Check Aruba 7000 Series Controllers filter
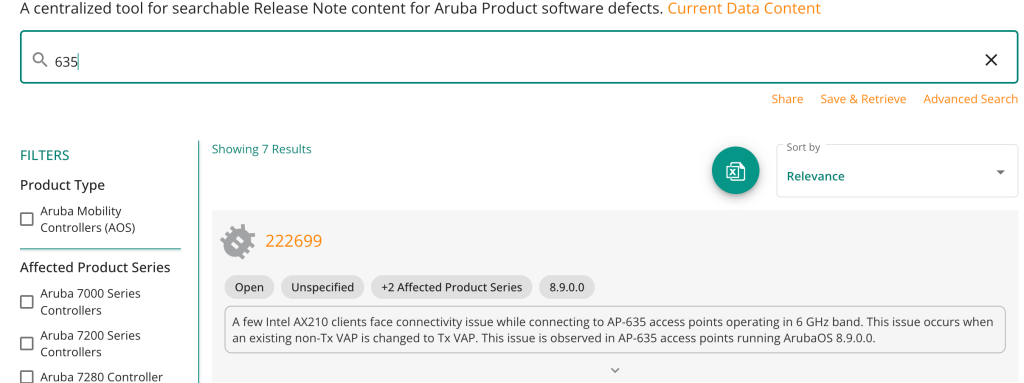This screenshot has height=383, width=1024. pyautogui.click(x=27, y=301)
